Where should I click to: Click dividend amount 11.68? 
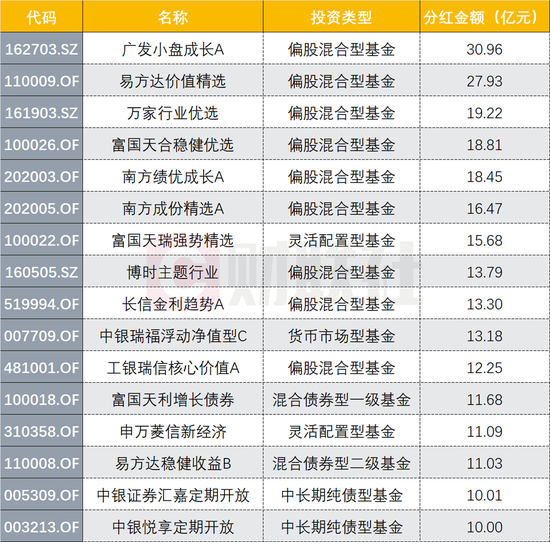pos(484,400)
